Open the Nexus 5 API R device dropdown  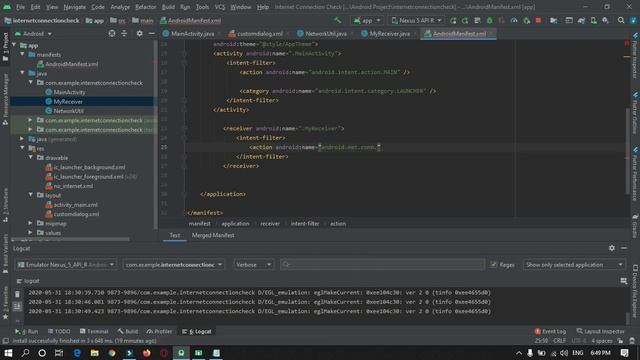pyautogui.click(x=416, y=20)
